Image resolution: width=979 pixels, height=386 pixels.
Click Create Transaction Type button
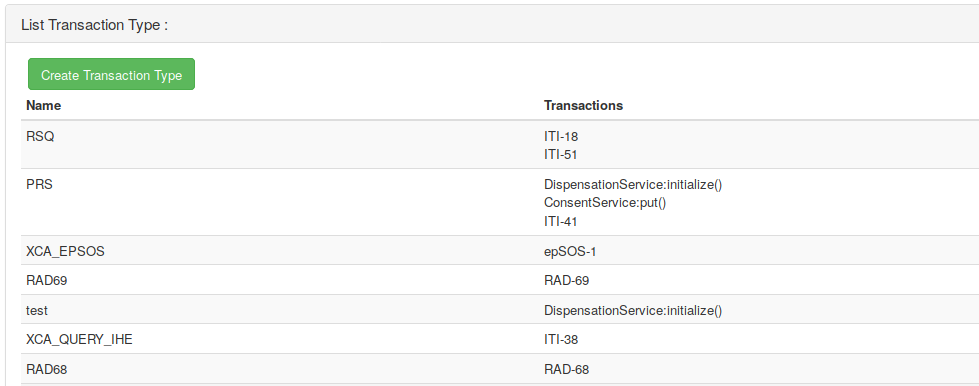(x=111, y=74)
